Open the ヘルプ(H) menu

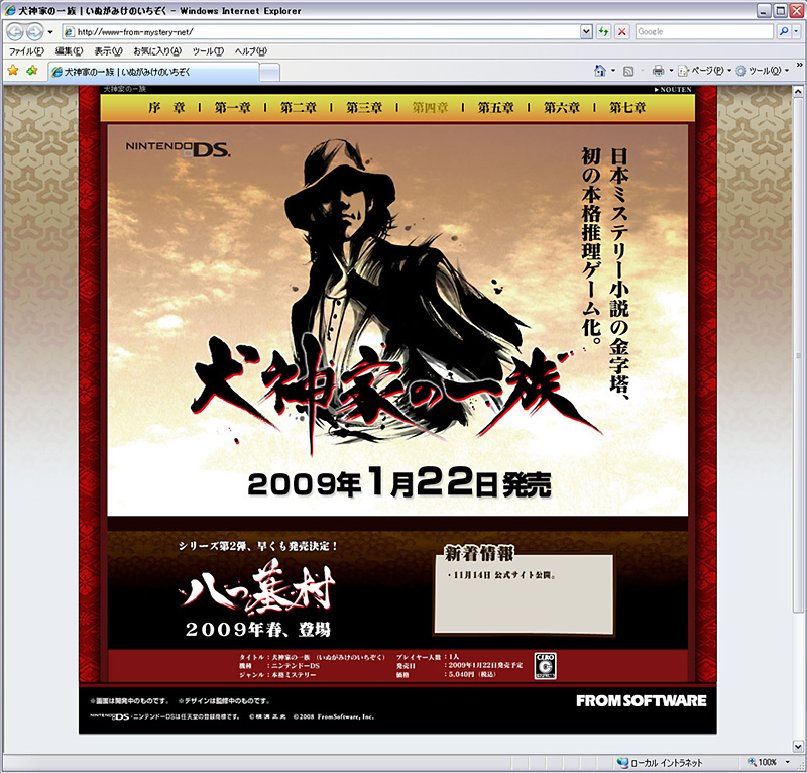click(x=251, y=51)
